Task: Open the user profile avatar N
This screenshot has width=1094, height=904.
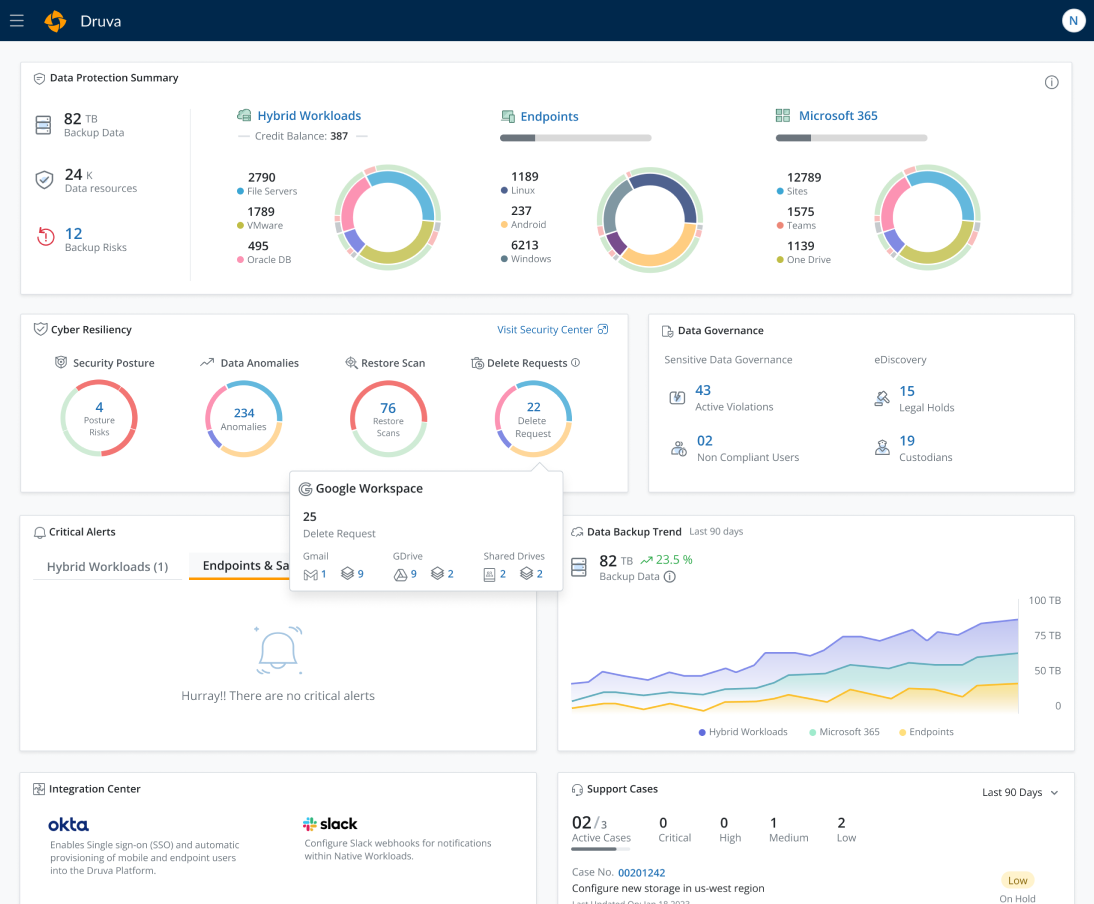Action: (1073, 20)
